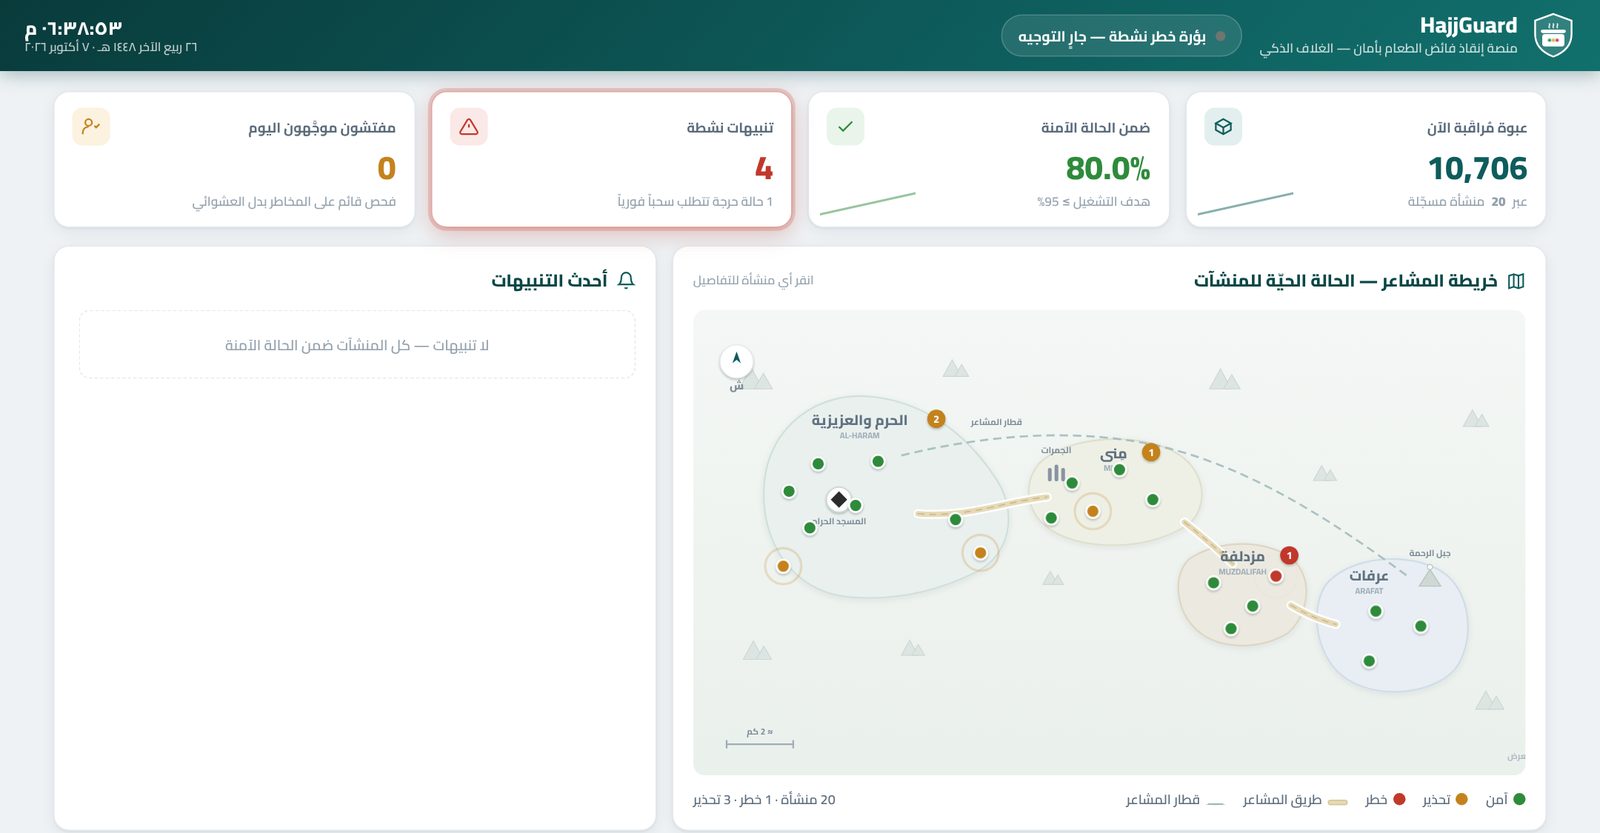The height and width of the screenshot is (833, 1600).
Task: Click the قطار المشاعر legend entry
Action: tap(1175, 800)
